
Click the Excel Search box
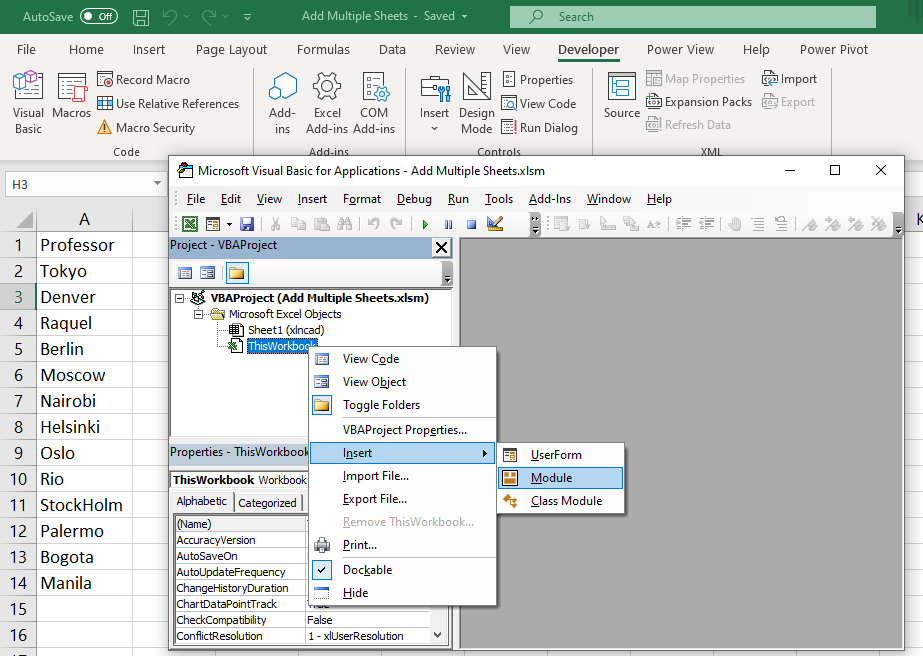pyautogui.click(x=693, y=16)
